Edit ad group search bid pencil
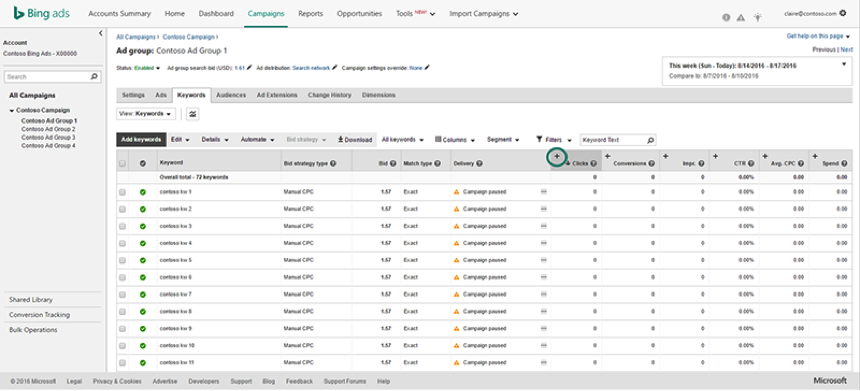 tap(250, 68)
